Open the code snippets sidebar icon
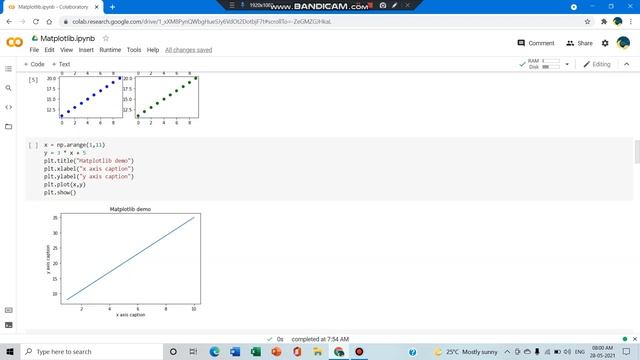This screenshot has height=360, width=640. (8, 107)
